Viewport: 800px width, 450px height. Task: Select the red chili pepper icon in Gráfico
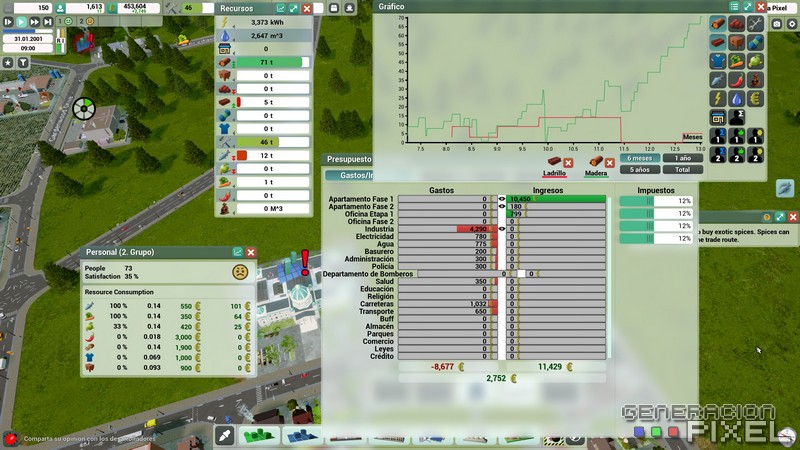pyautogui.click(x=737, y=80)
